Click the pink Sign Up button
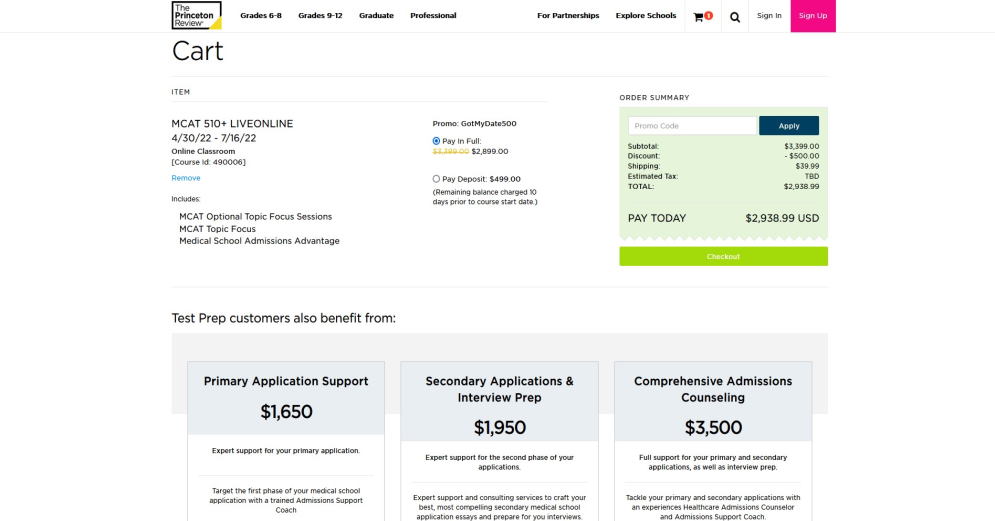995x521 pixels. click(812, 16)
